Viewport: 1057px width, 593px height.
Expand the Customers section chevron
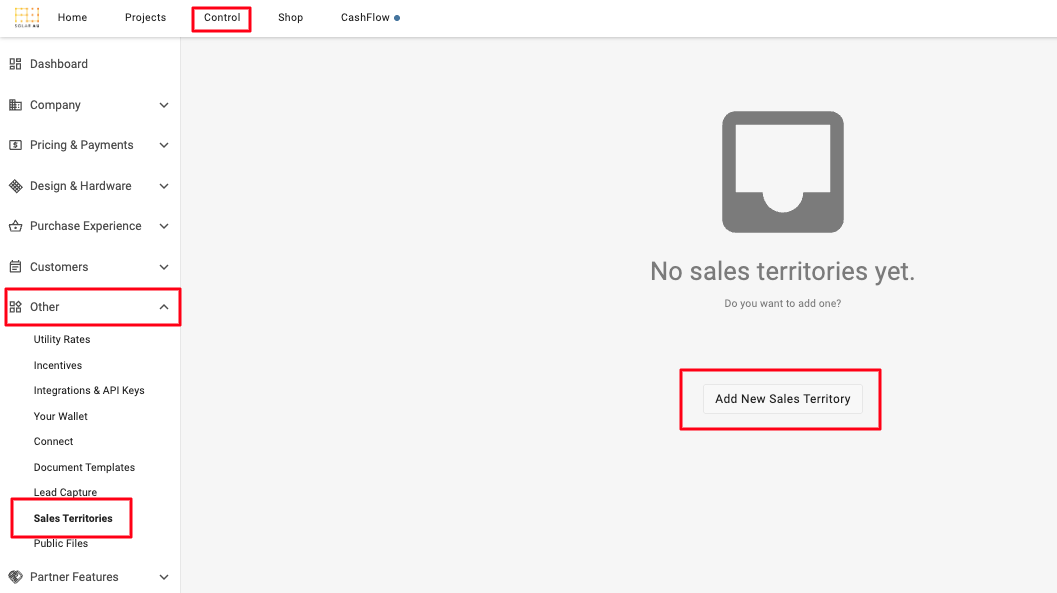click(164, 267)
